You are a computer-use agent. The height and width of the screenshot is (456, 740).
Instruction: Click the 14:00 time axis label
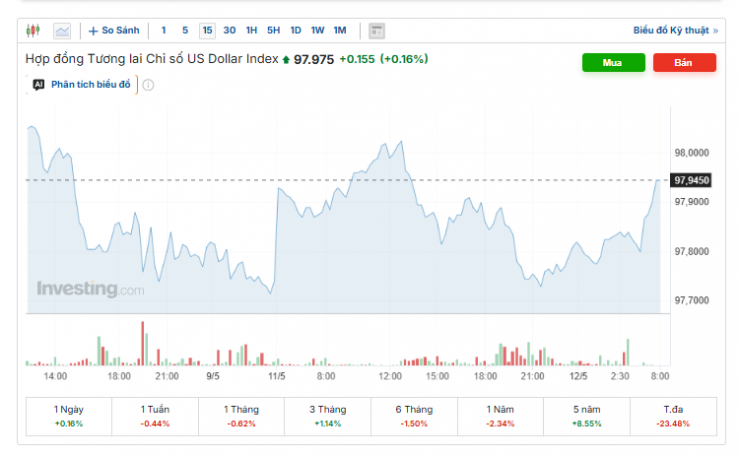pos(55,376)
